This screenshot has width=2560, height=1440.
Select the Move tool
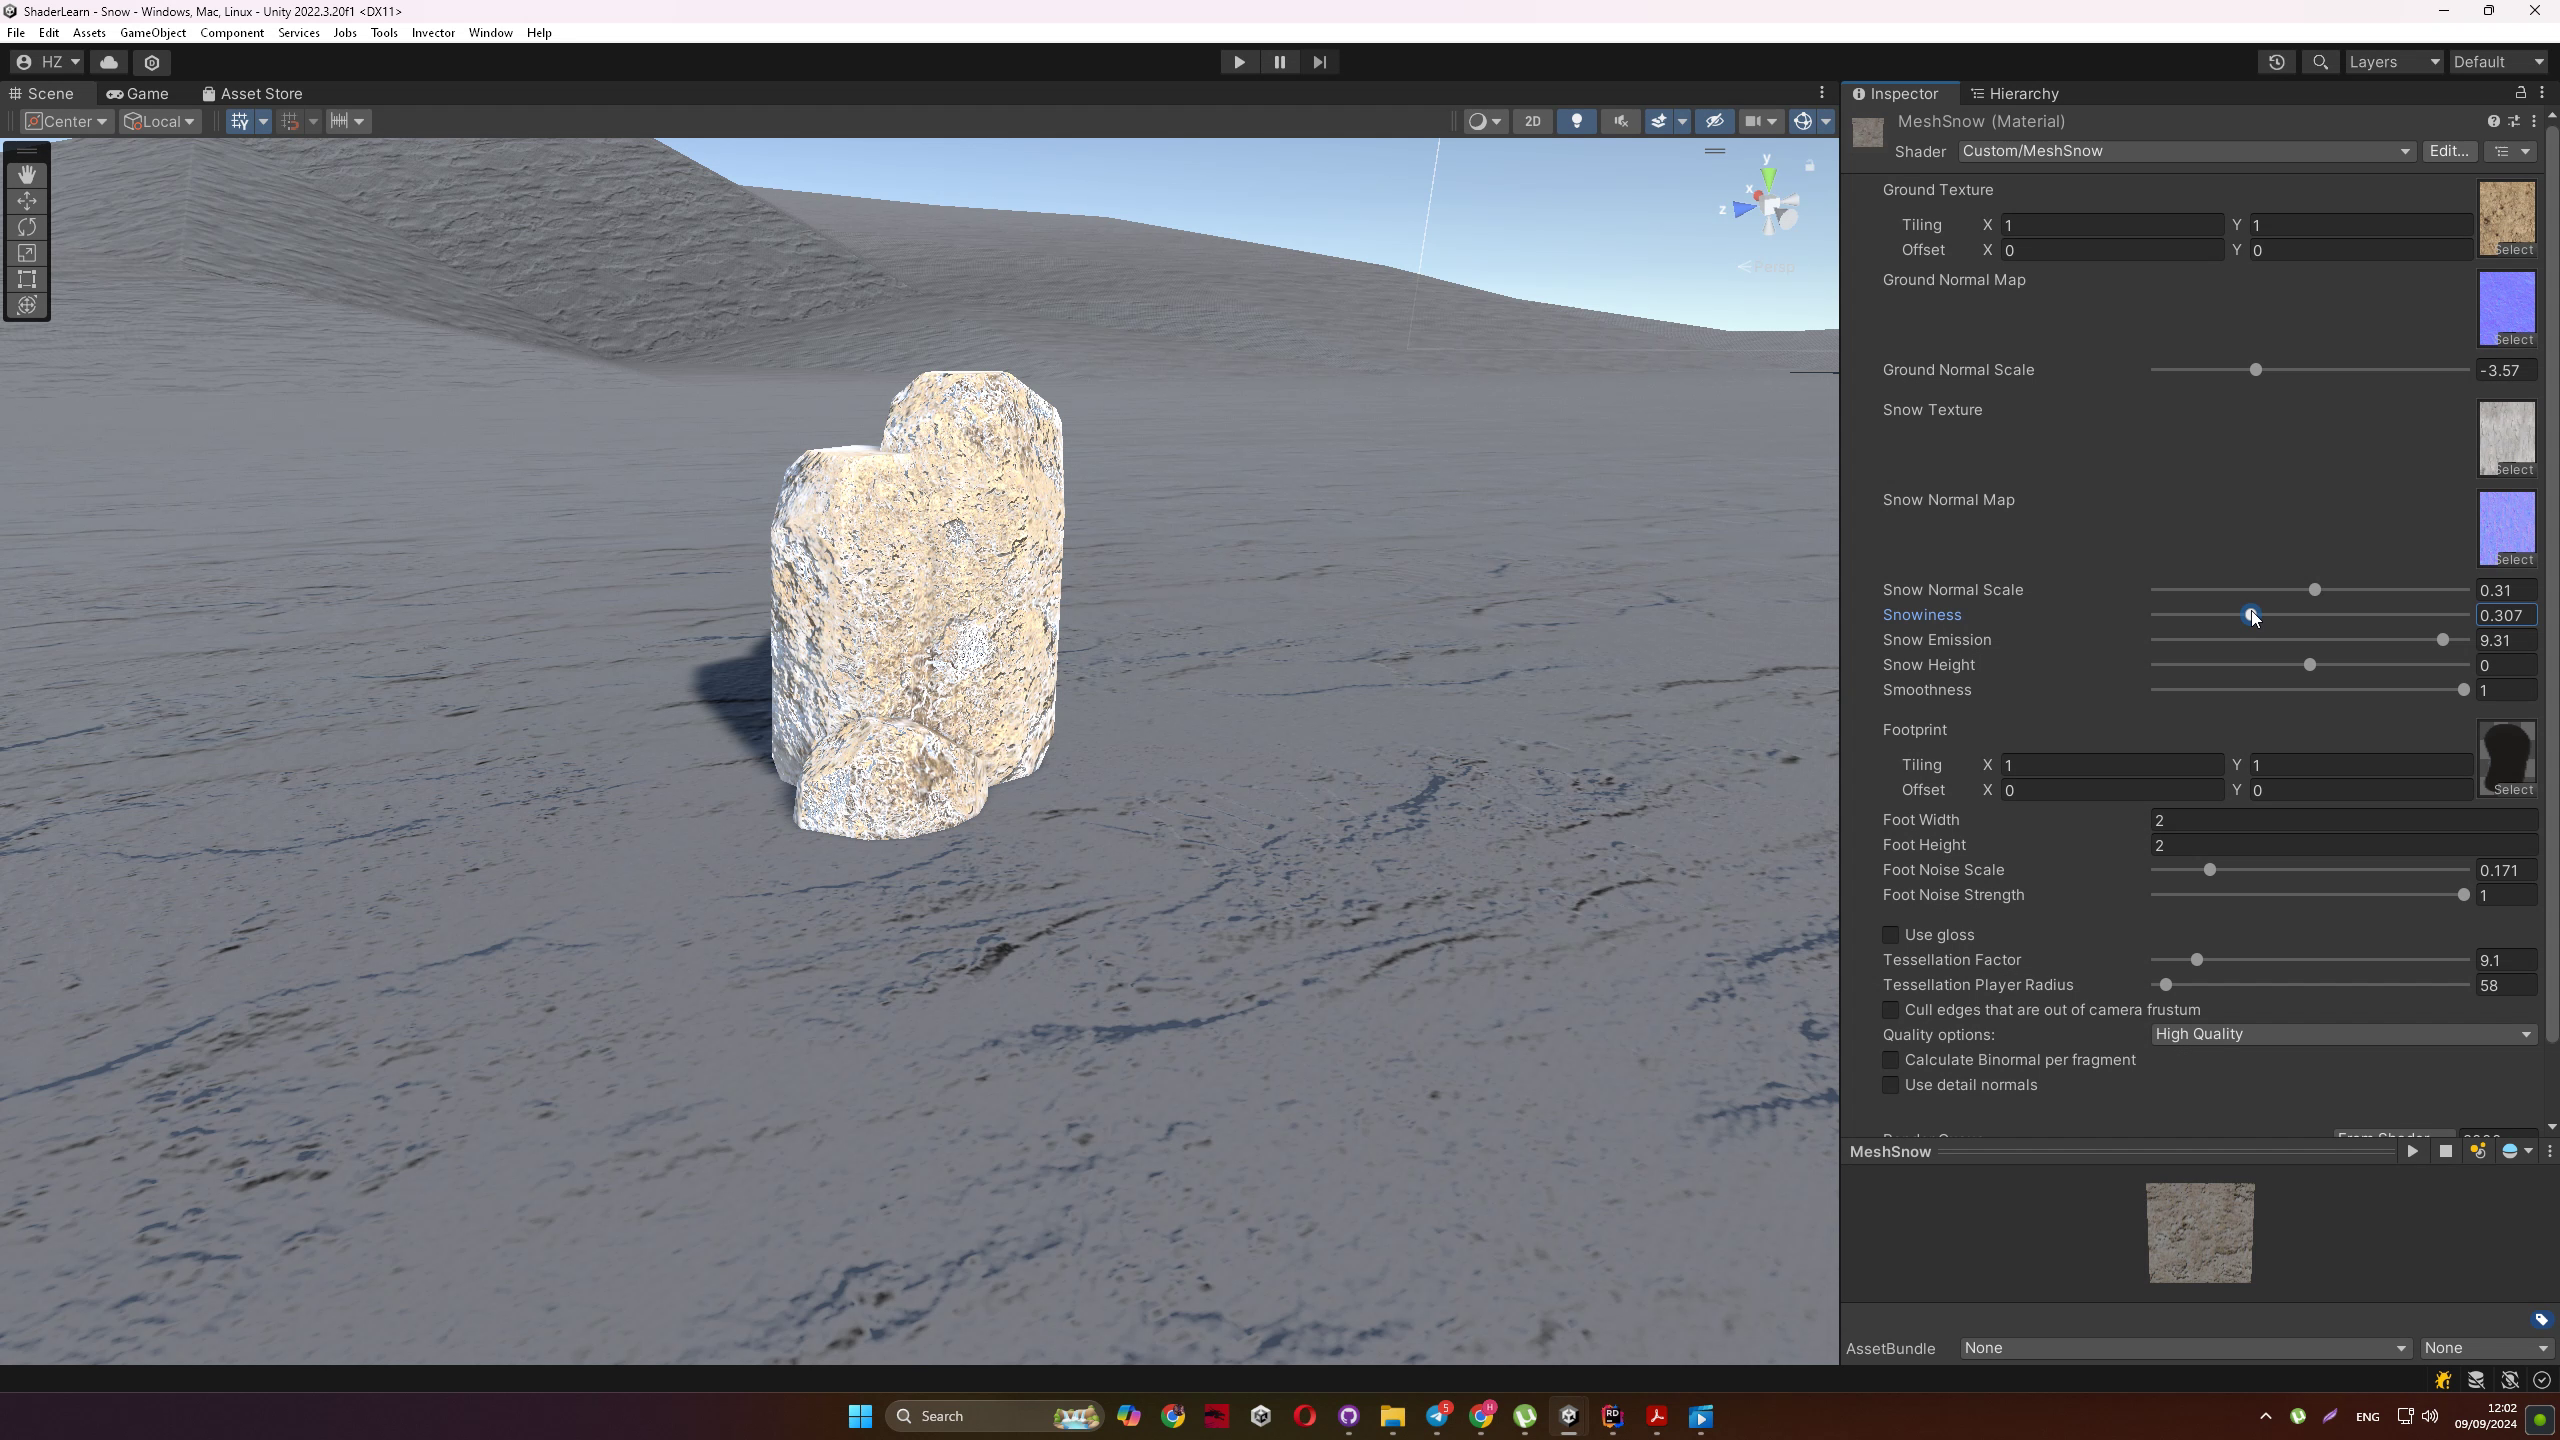tap(27, 201)
